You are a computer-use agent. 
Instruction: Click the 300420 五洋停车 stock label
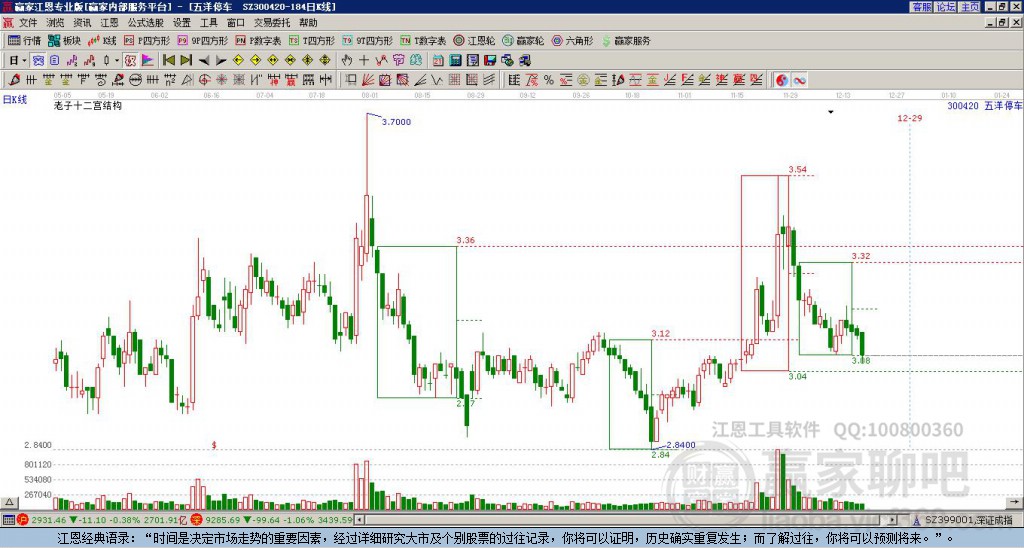(x=984, y=105)
